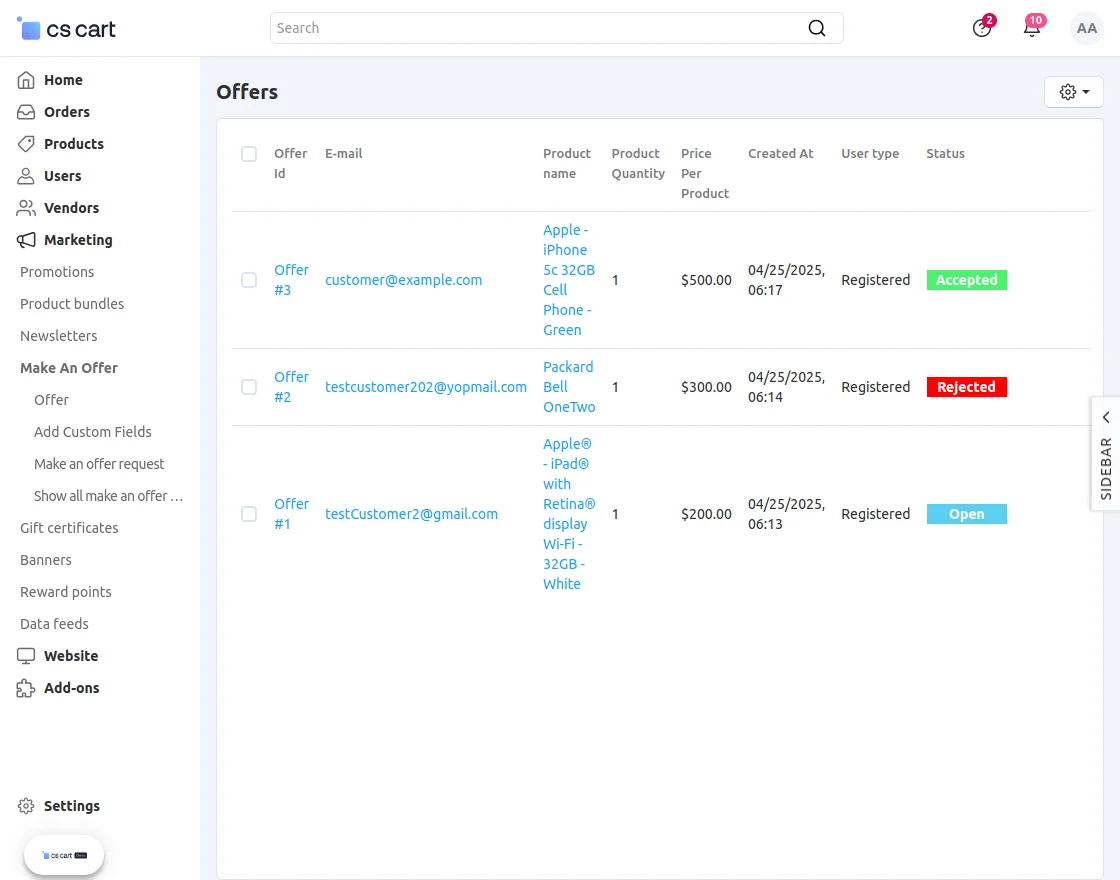The image size is (1120, 880).
Task: Open the Offer #2 link
Action: point(291,387)
